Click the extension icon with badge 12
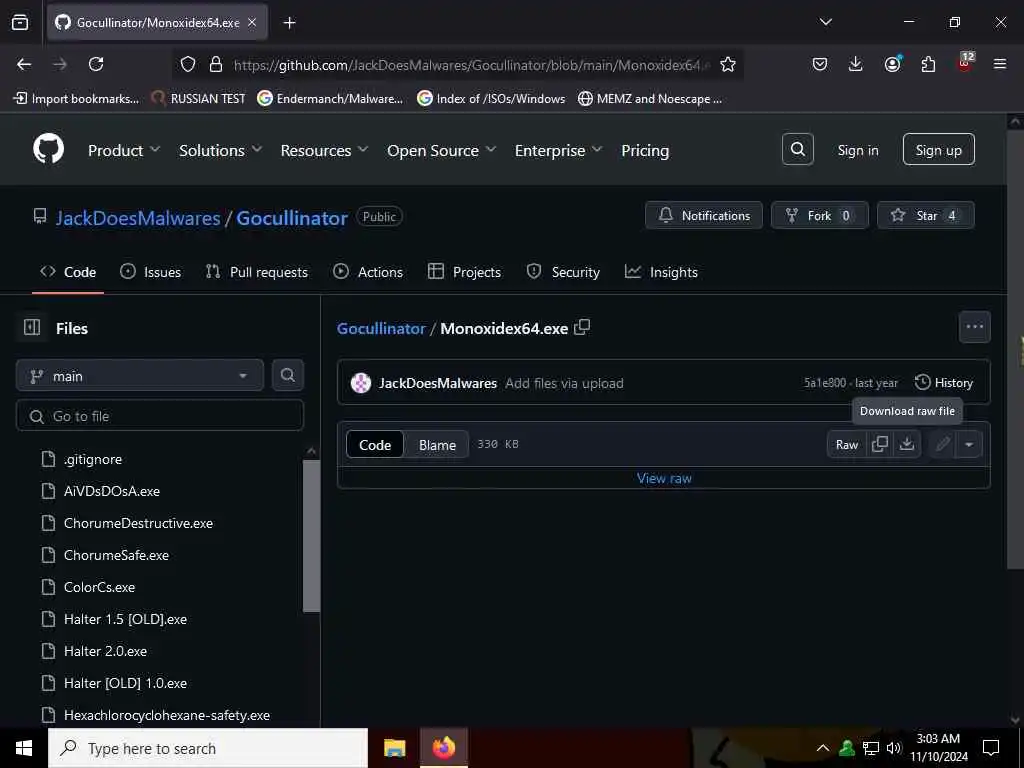 pos(964,63)
